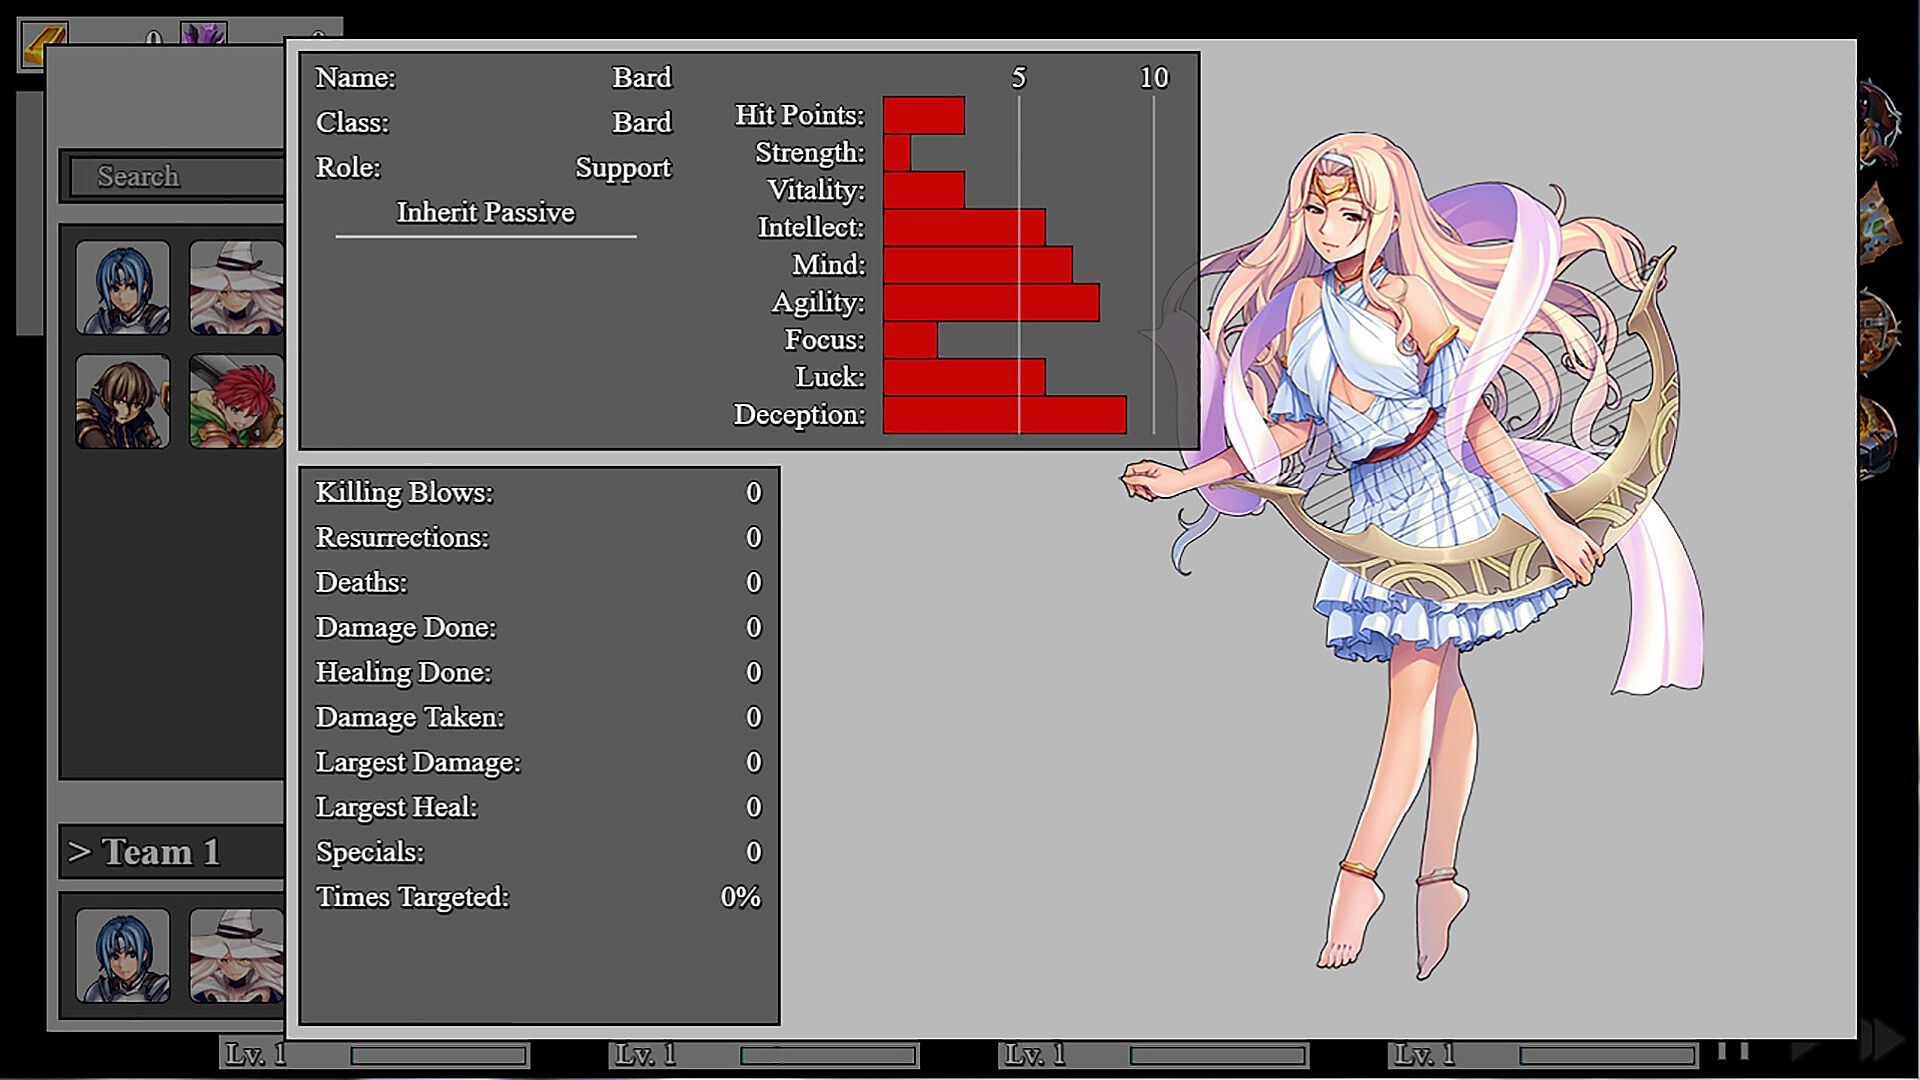Click the round treasure chest icon on the right edge
Viewport: 1920px width, 1080px height.
point(1879,330)
